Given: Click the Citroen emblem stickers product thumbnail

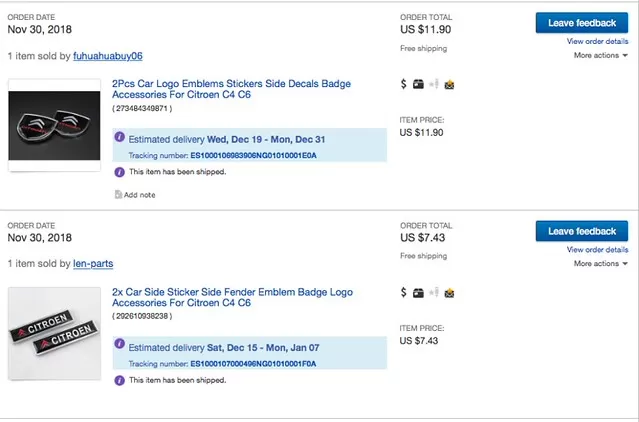Looking at the screenshot, I should coord(55,125).
